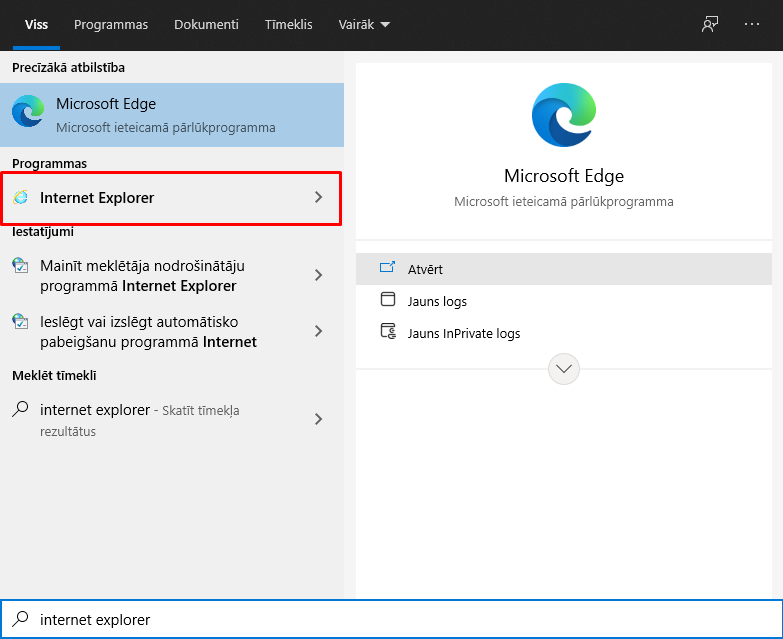Screen dimensions: 783x639
Task: Click the large Edge logo in preview pane
Action: click(564, 115)
